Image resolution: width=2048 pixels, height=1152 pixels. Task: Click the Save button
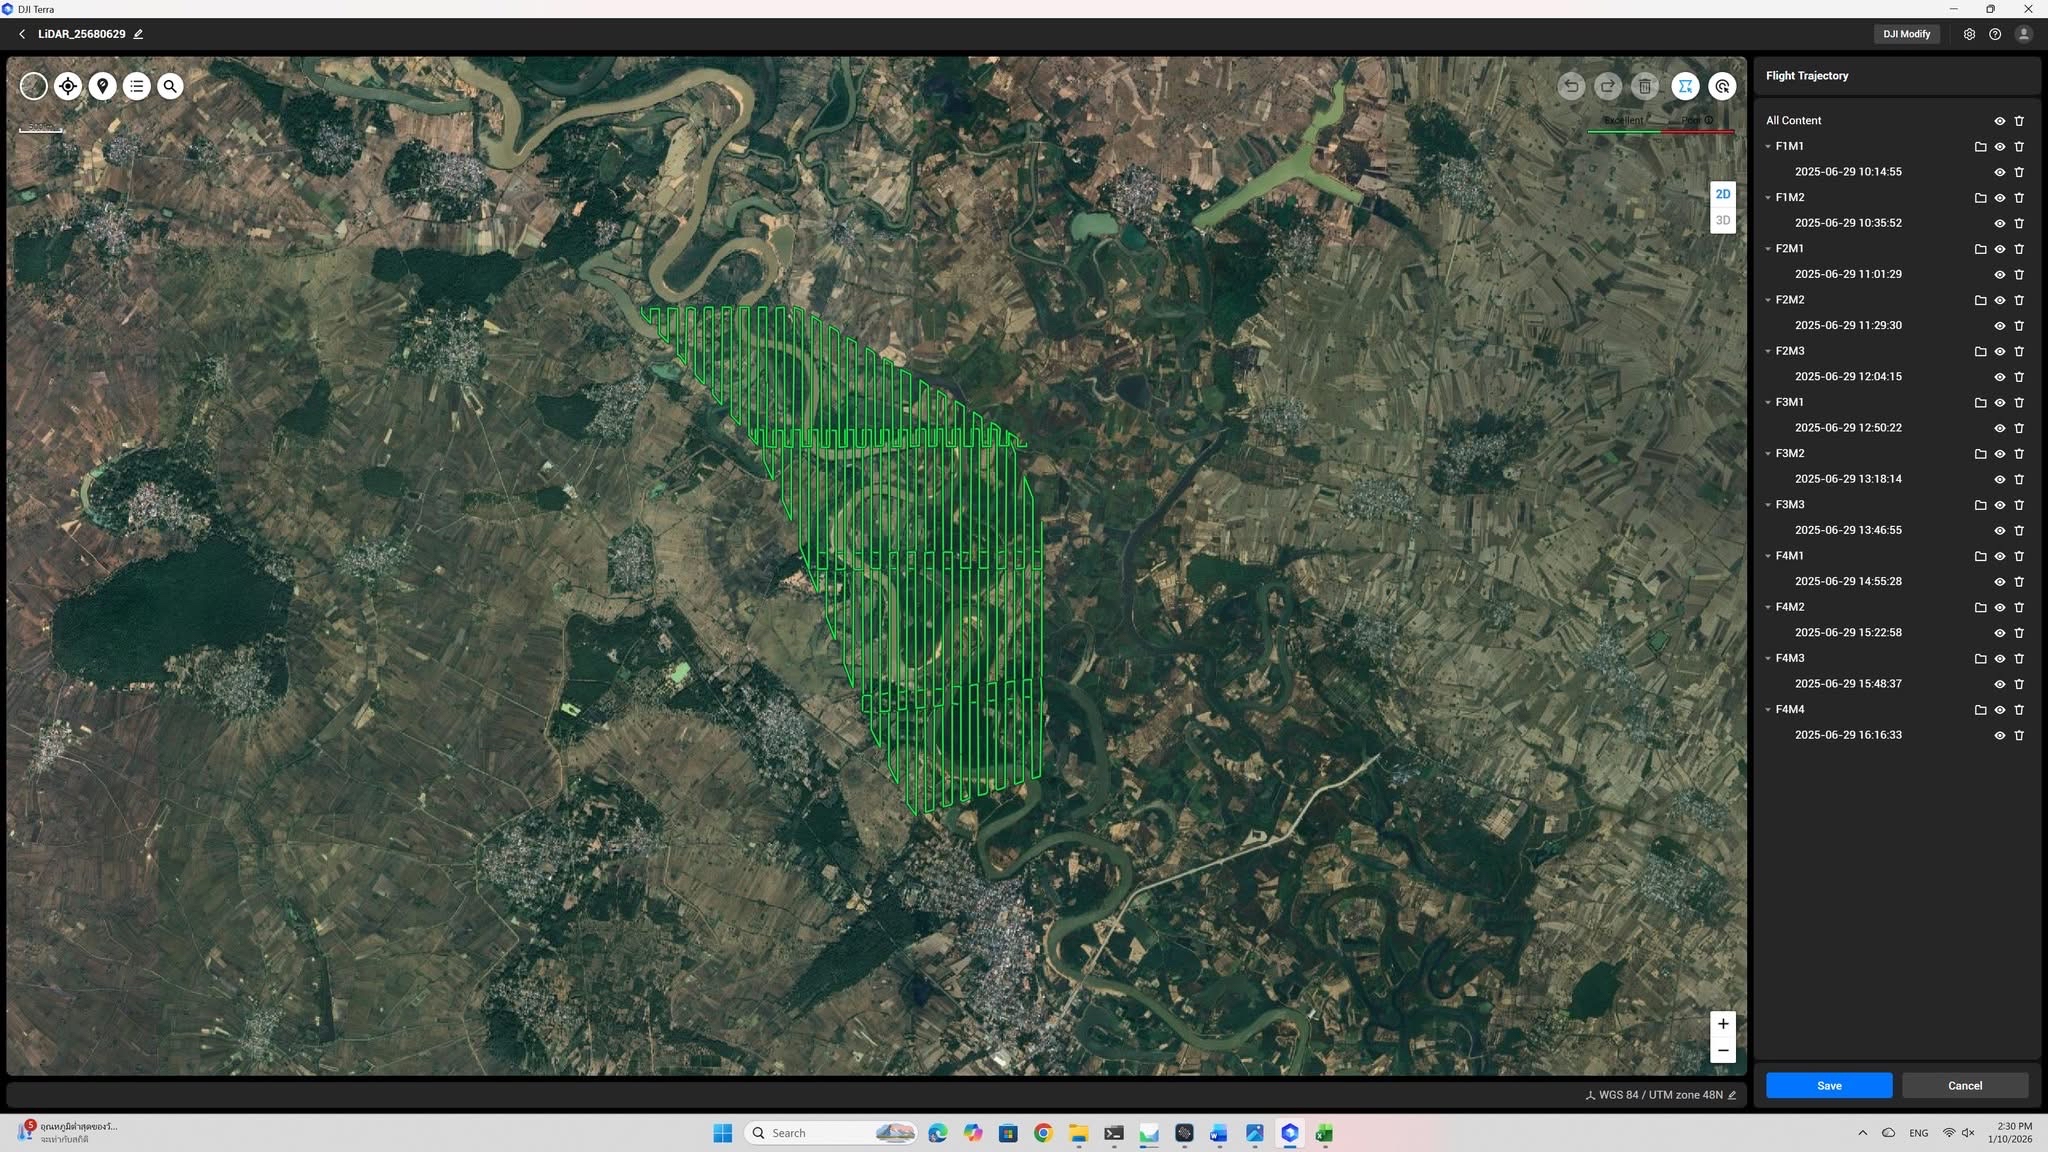[x=1829, y=1086]
